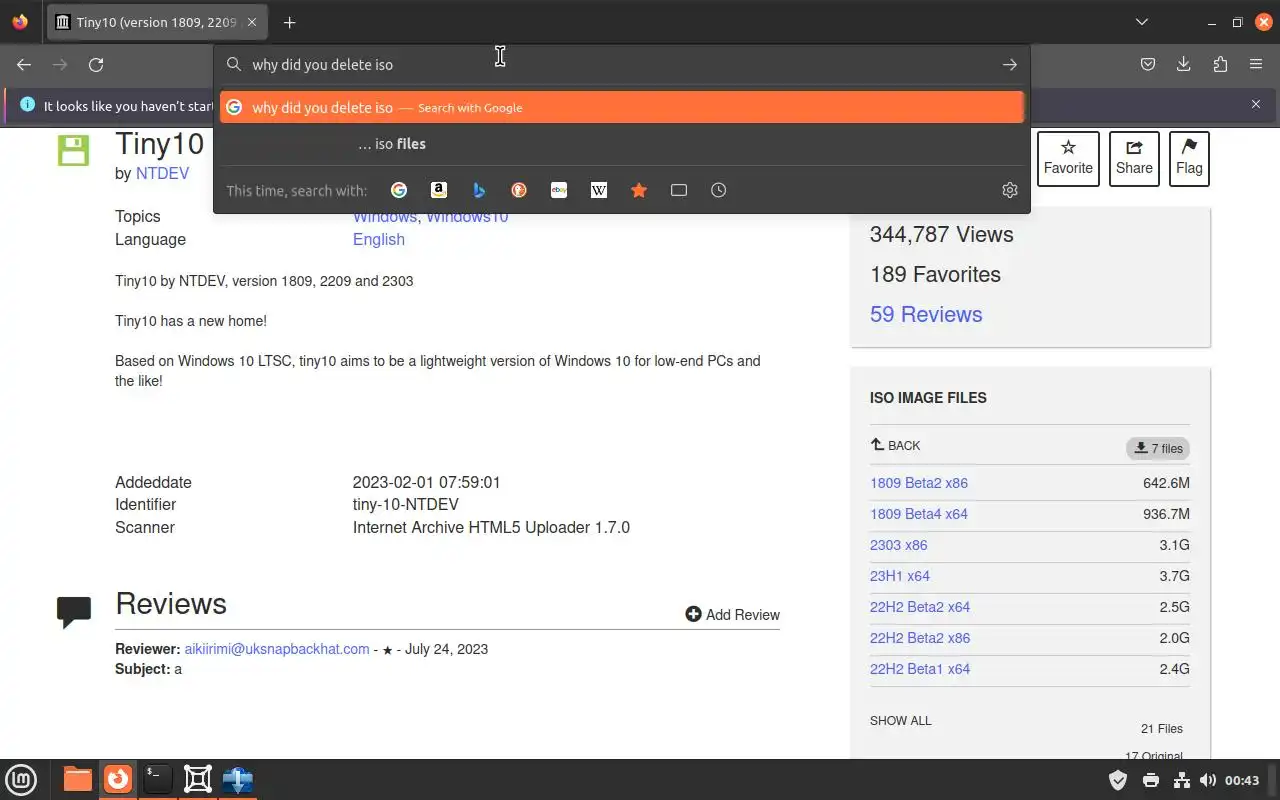
Task: Open the NTDEV author link
Action: point(162,173)
